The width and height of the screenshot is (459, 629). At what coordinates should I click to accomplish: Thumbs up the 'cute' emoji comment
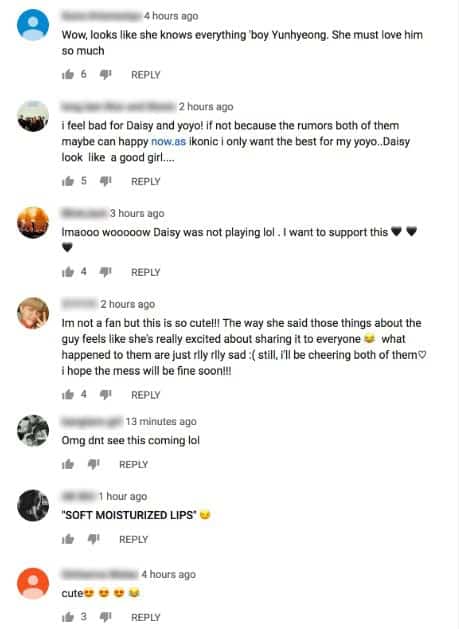click(x=68, y=617)
